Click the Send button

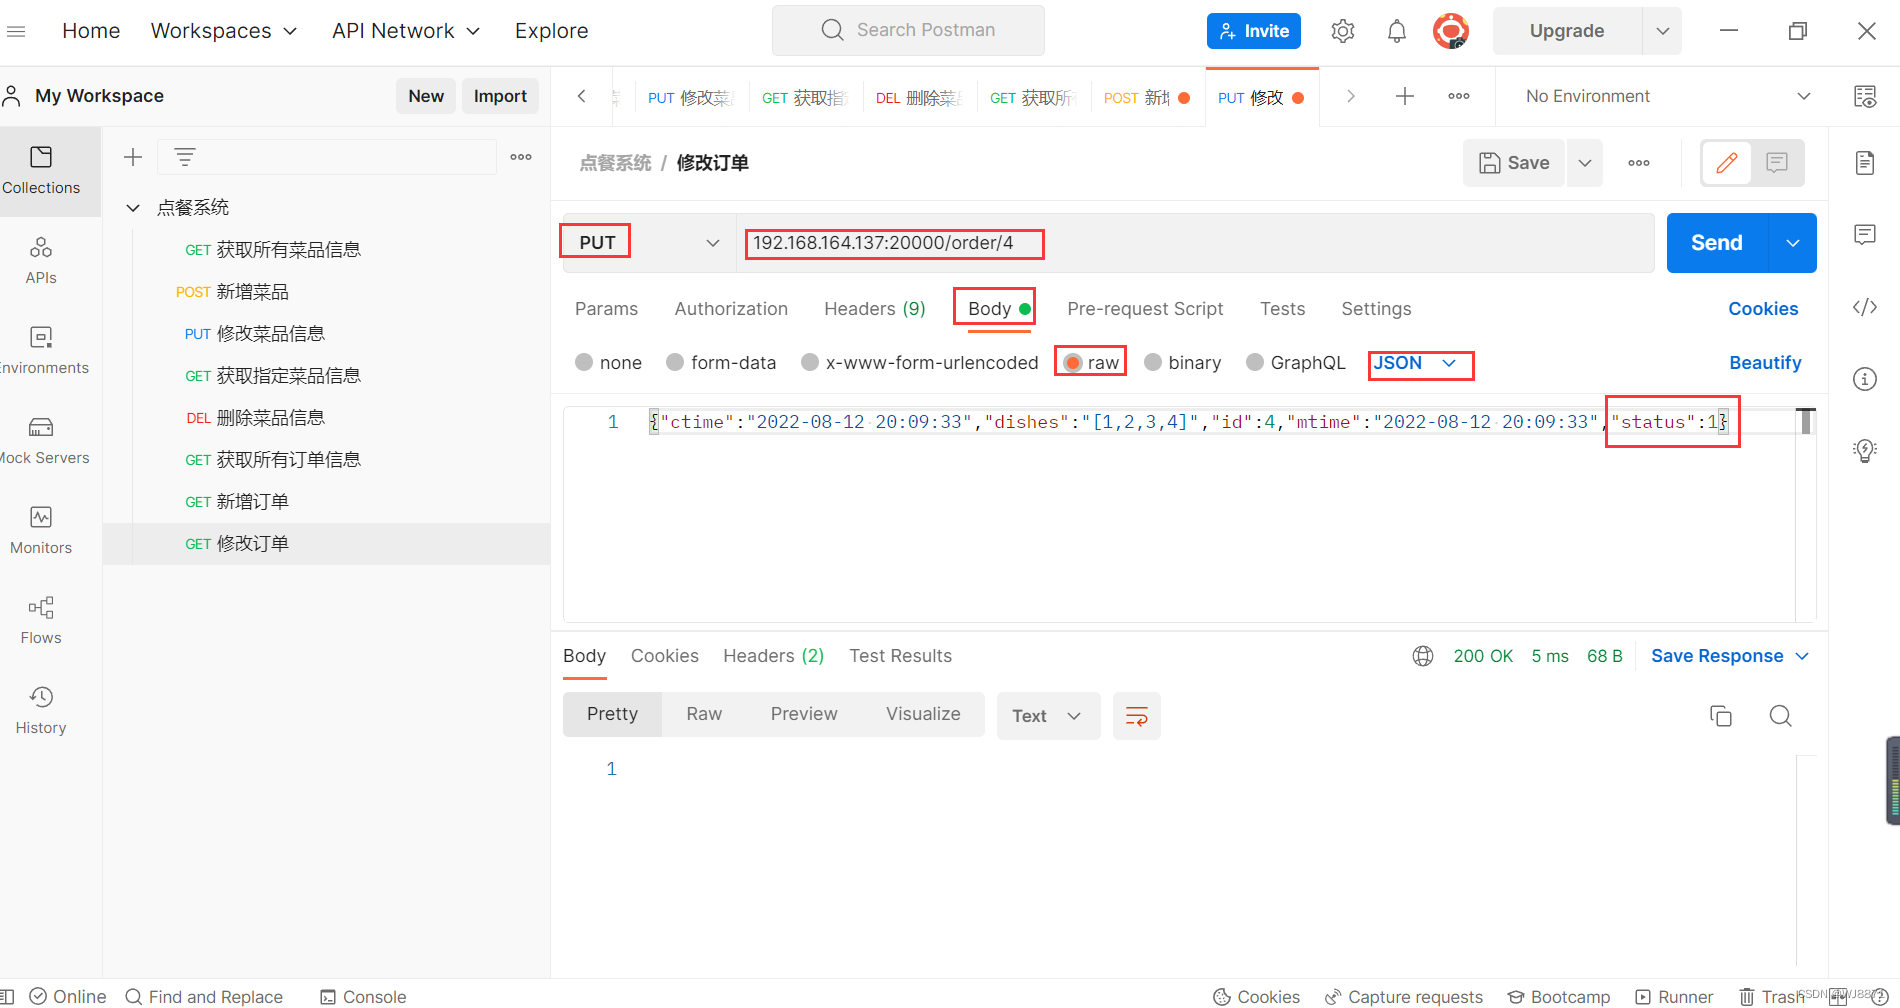(1715, 242)
